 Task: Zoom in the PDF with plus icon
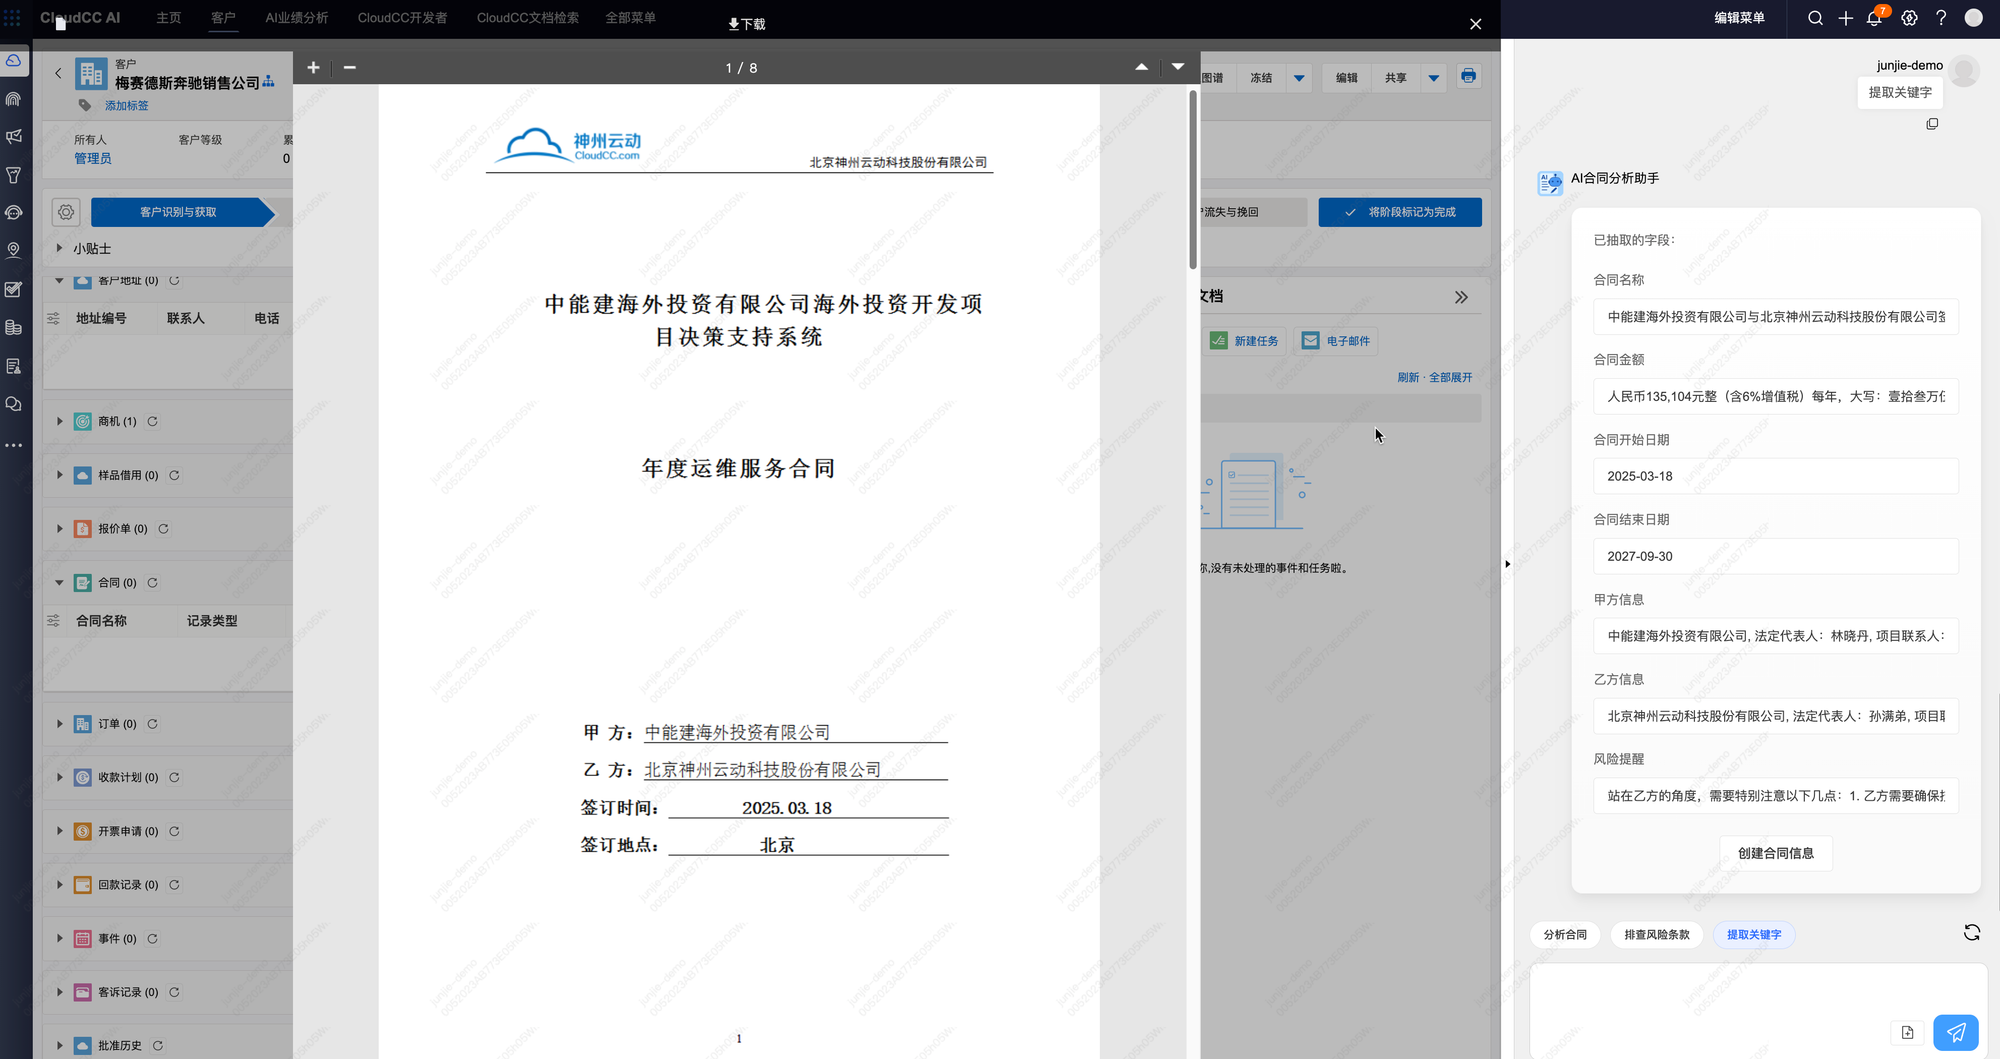coord(313,67)
